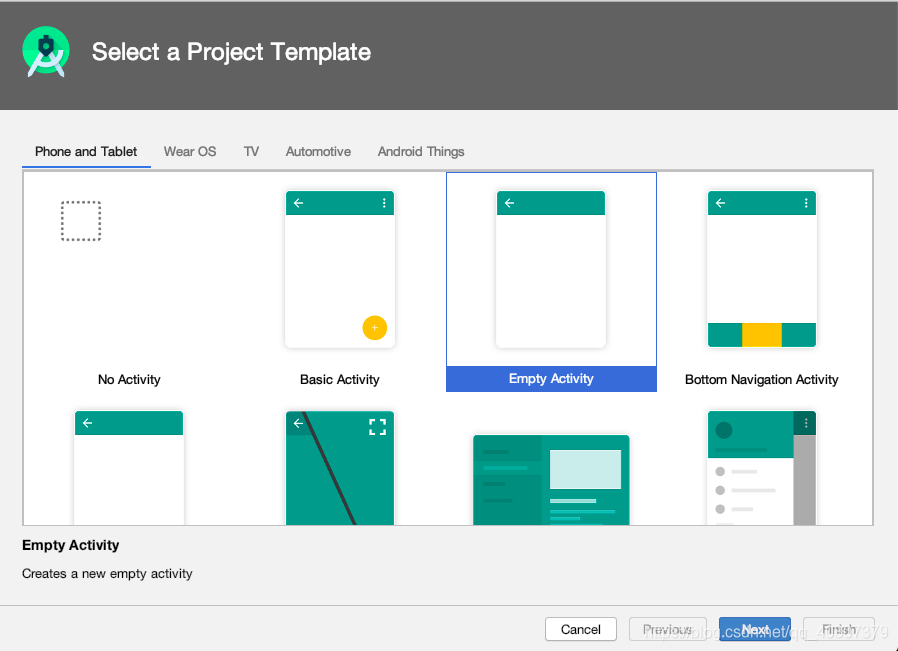Click the bold Empty Activity heading below the grid
The height and width of the screenshot is (651, 898).
pyautogui.click(x=70, y=545)
